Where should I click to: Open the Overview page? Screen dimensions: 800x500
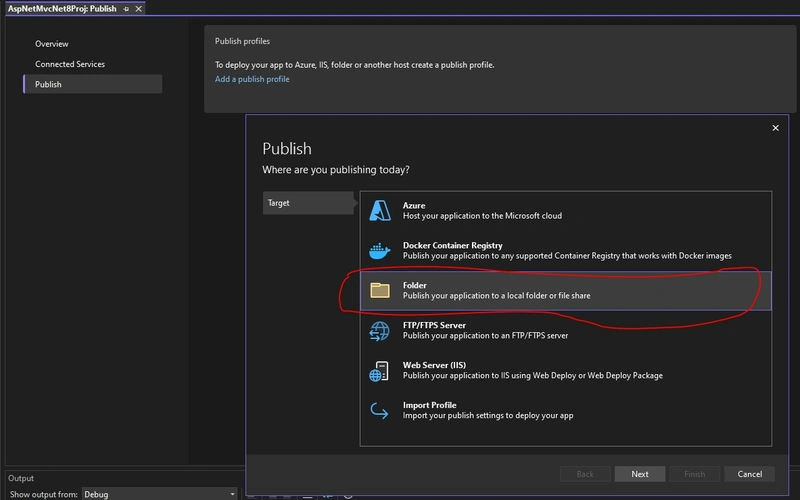pyautogui.click(x=52, y=44)
